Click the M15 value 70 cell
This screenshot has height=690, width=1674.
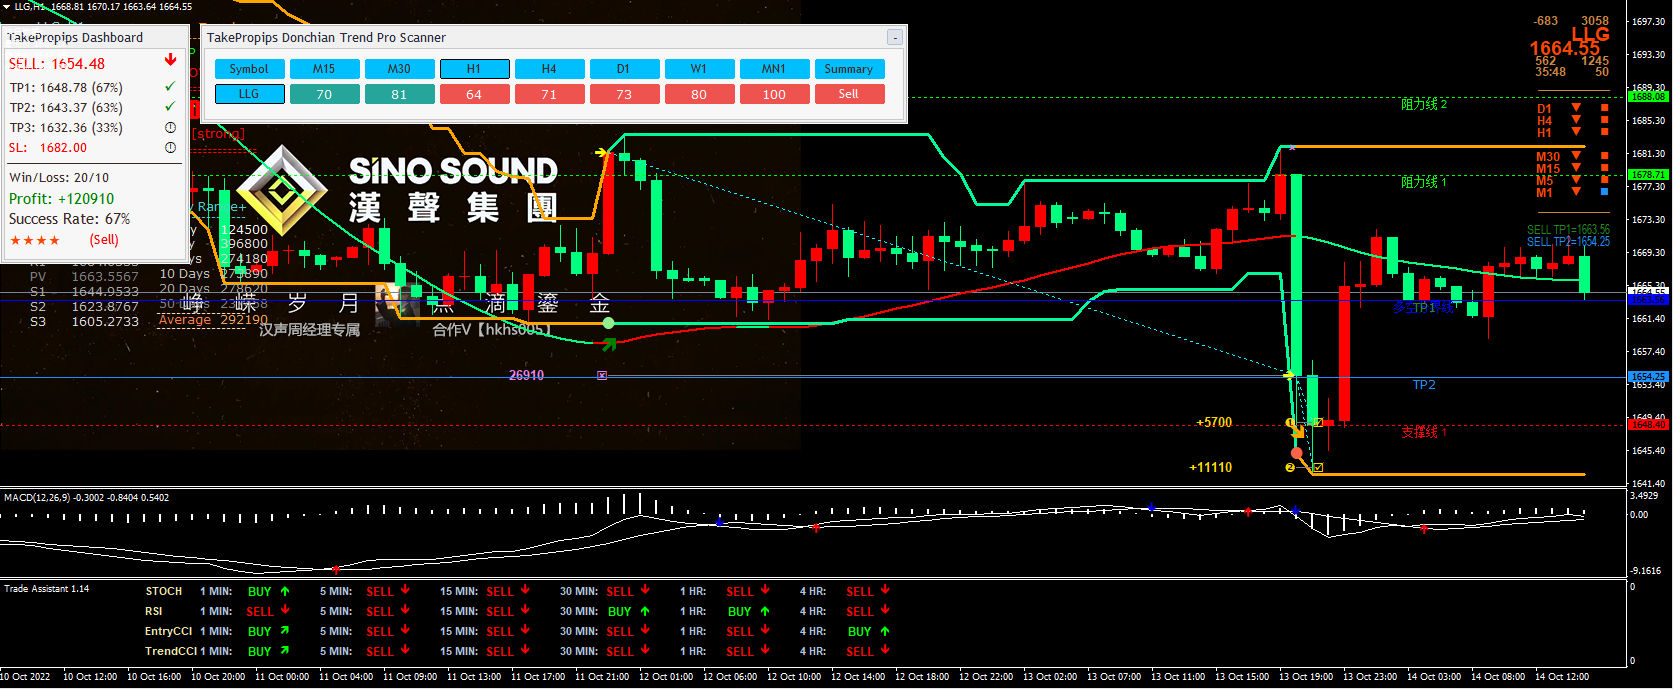(x=324, y=94)
